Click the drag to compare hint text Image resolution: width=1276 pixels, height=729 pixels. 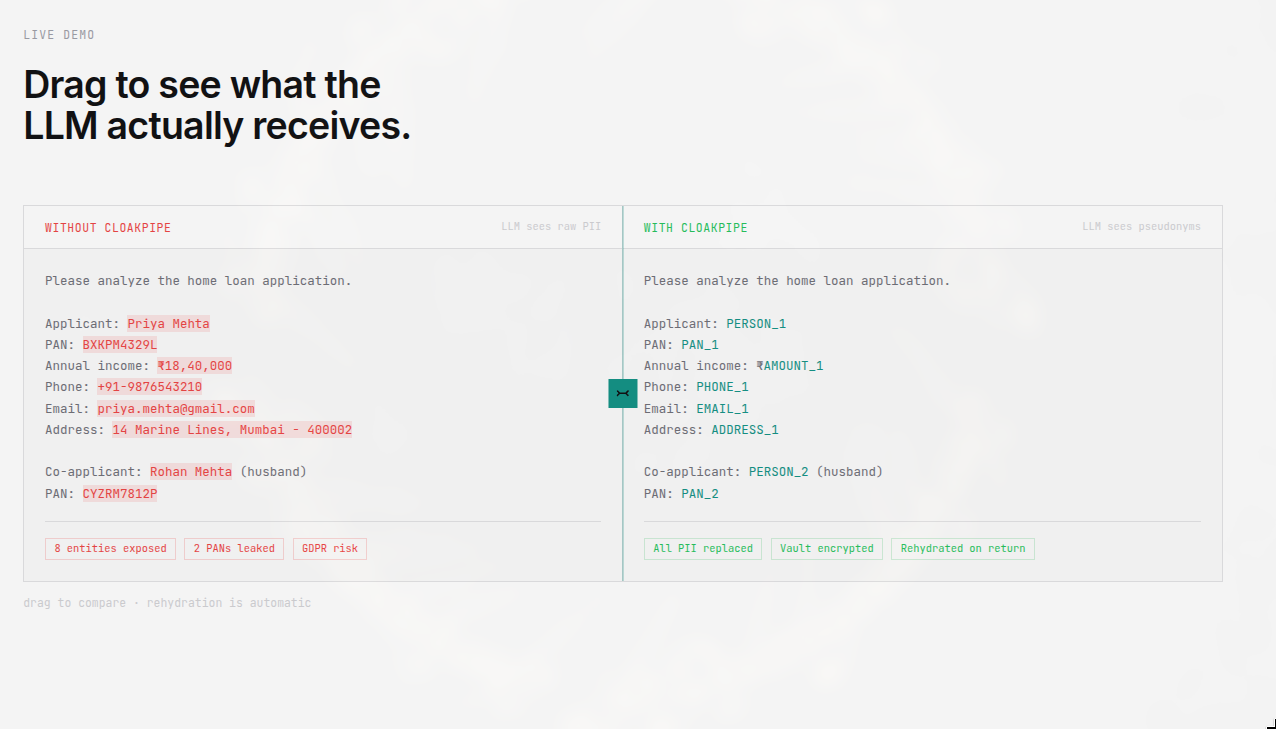tap(167, 602)
